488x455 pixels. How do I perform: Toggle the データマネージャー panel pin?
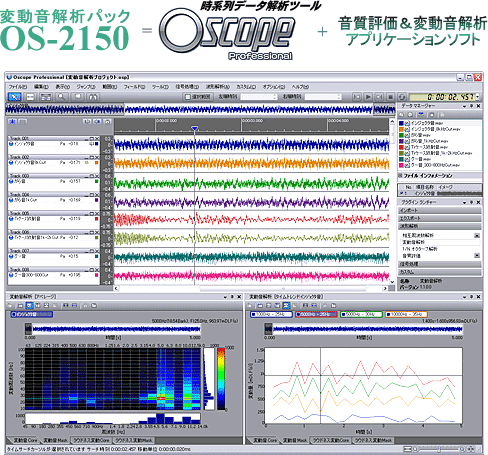coord(471,106)
